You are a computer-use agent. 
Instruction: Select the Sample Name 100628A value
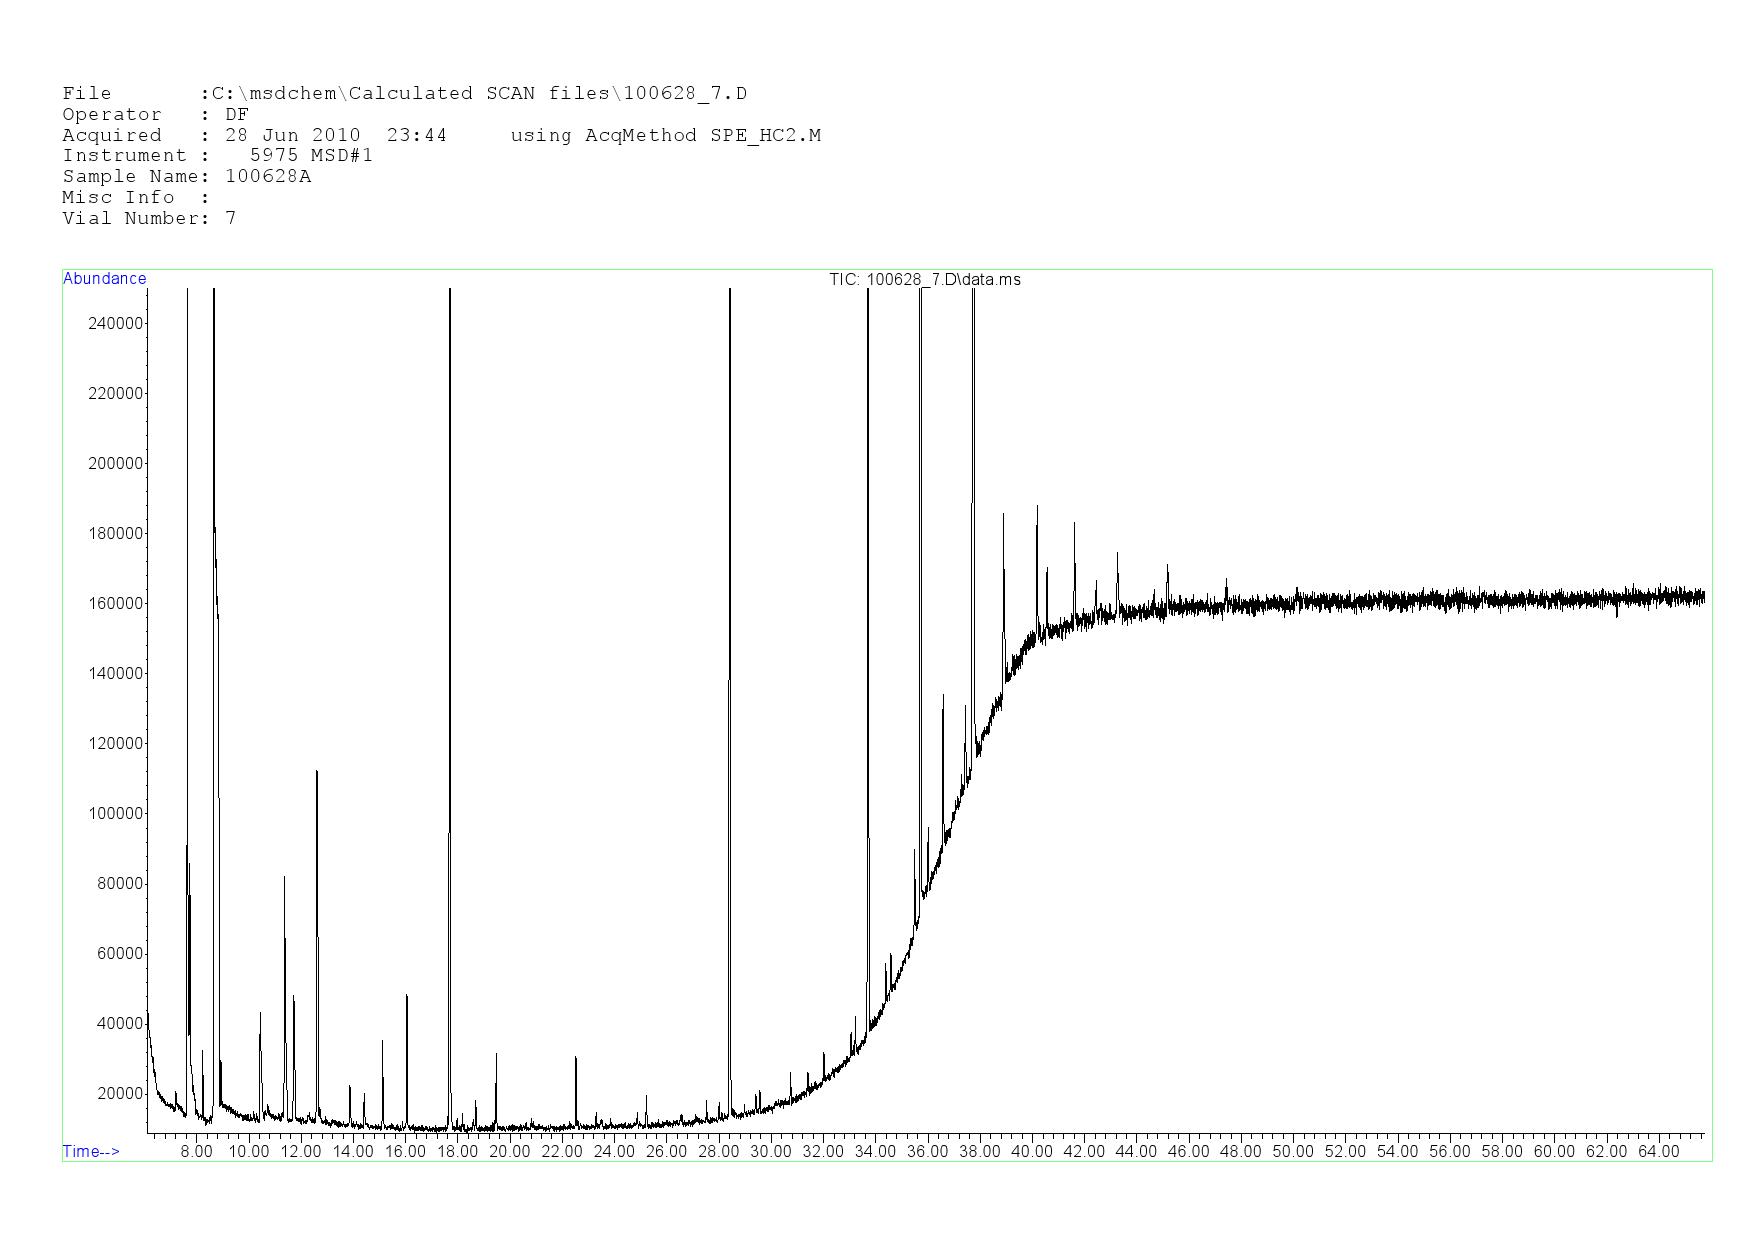(268, 176)
